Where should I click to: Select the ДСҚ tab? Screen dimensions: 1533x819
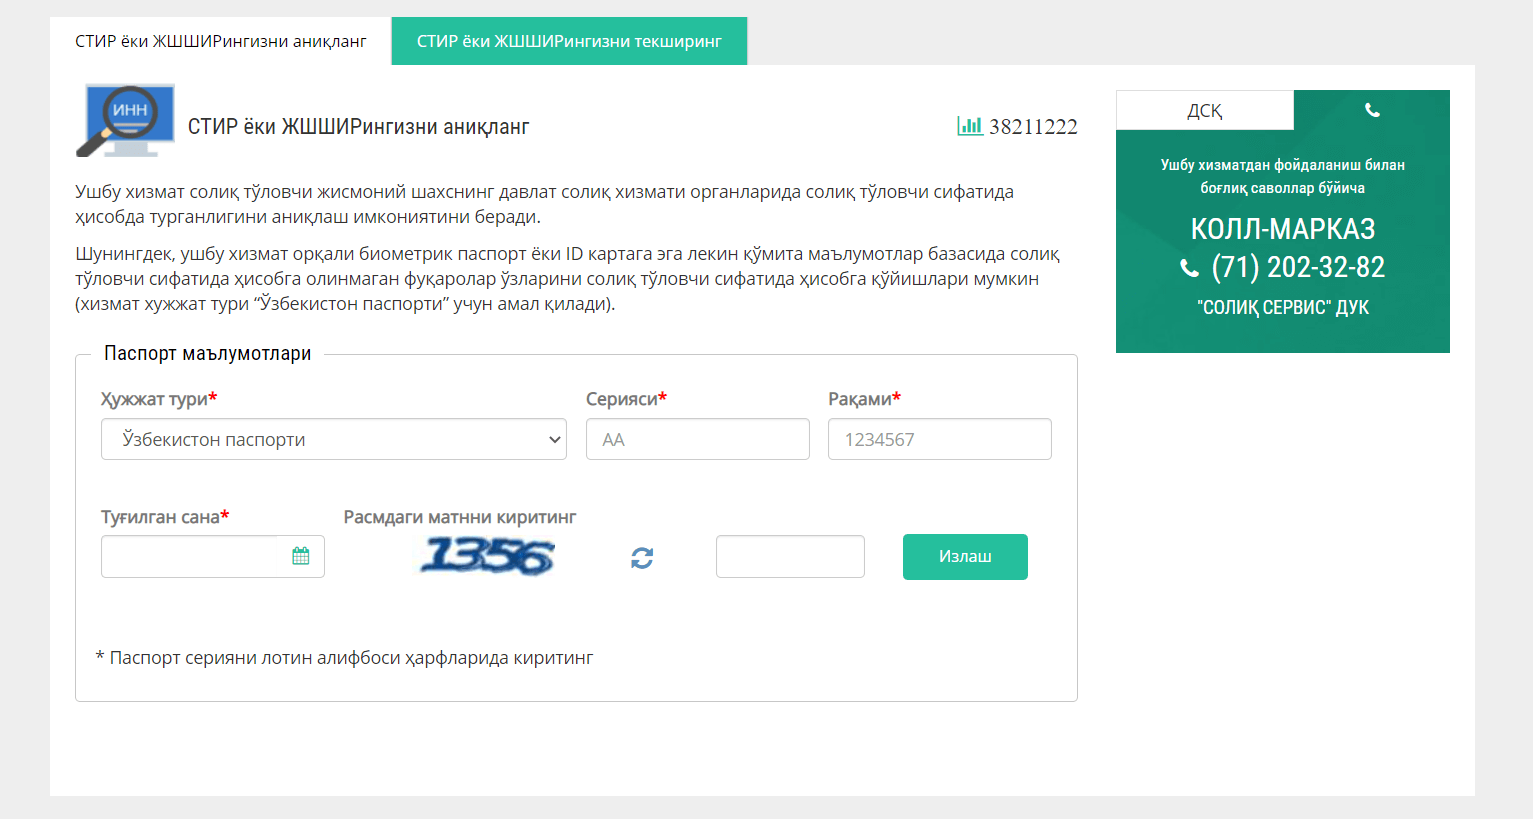[x=1205, y=110]
